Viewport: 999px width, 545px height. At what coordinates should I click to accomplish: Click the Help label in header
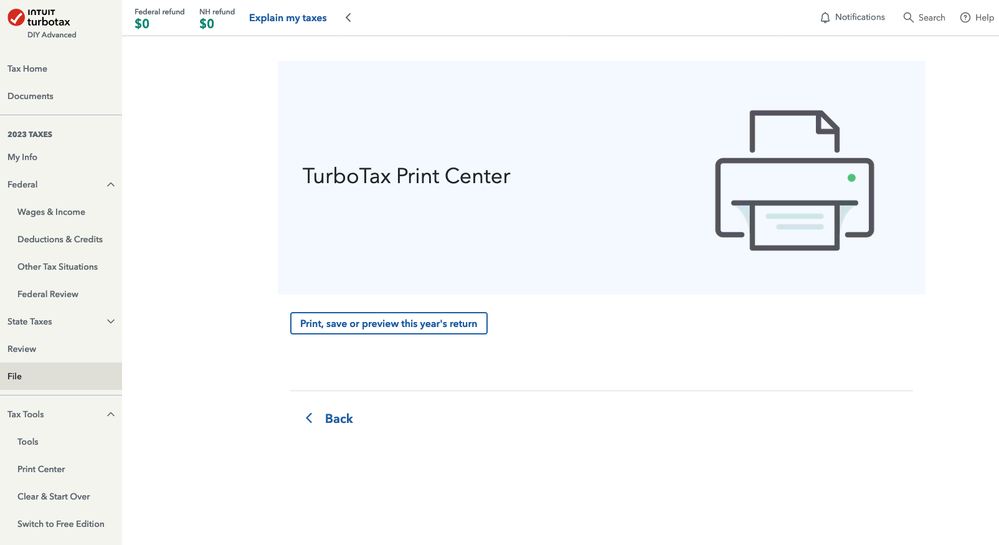coord(984,18)
